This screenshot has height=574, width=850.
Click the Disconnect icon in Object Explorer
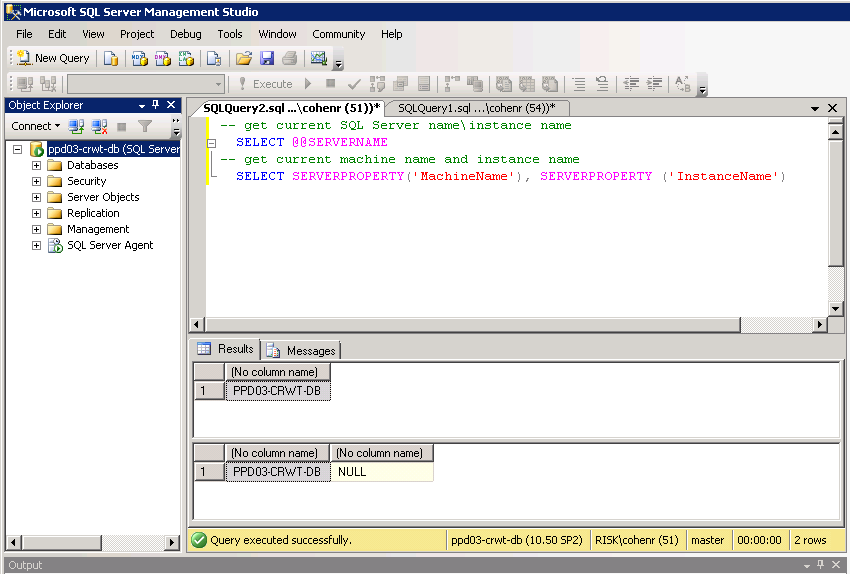pyautogui.click(x=99, y=126)
